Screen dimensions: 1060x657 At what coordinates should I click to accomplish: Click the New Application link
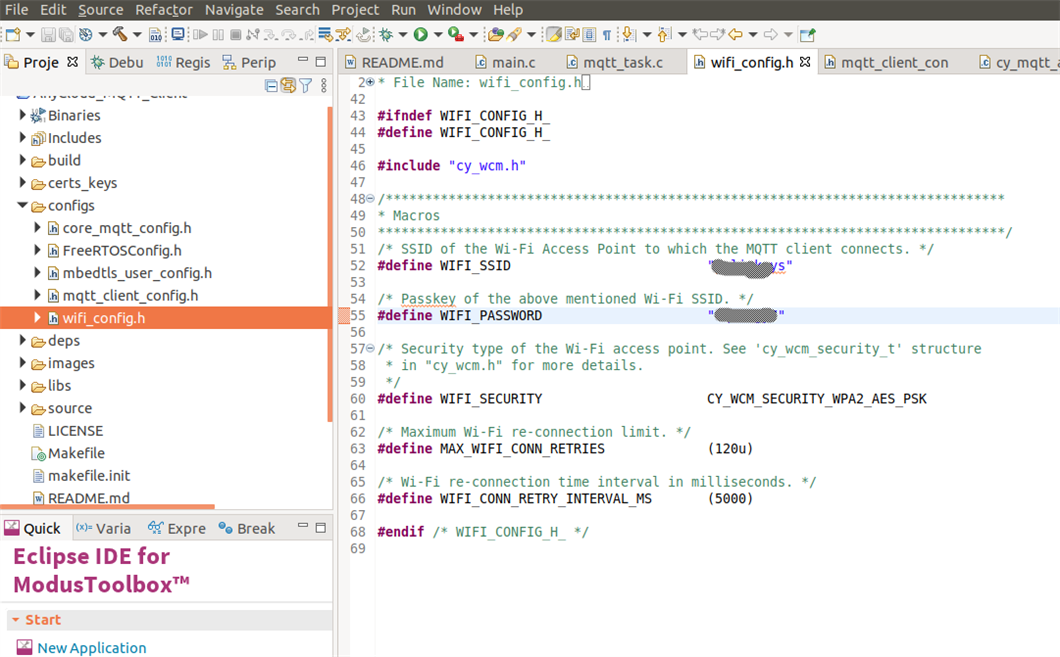pyautogui.click(x=91, y=648)
